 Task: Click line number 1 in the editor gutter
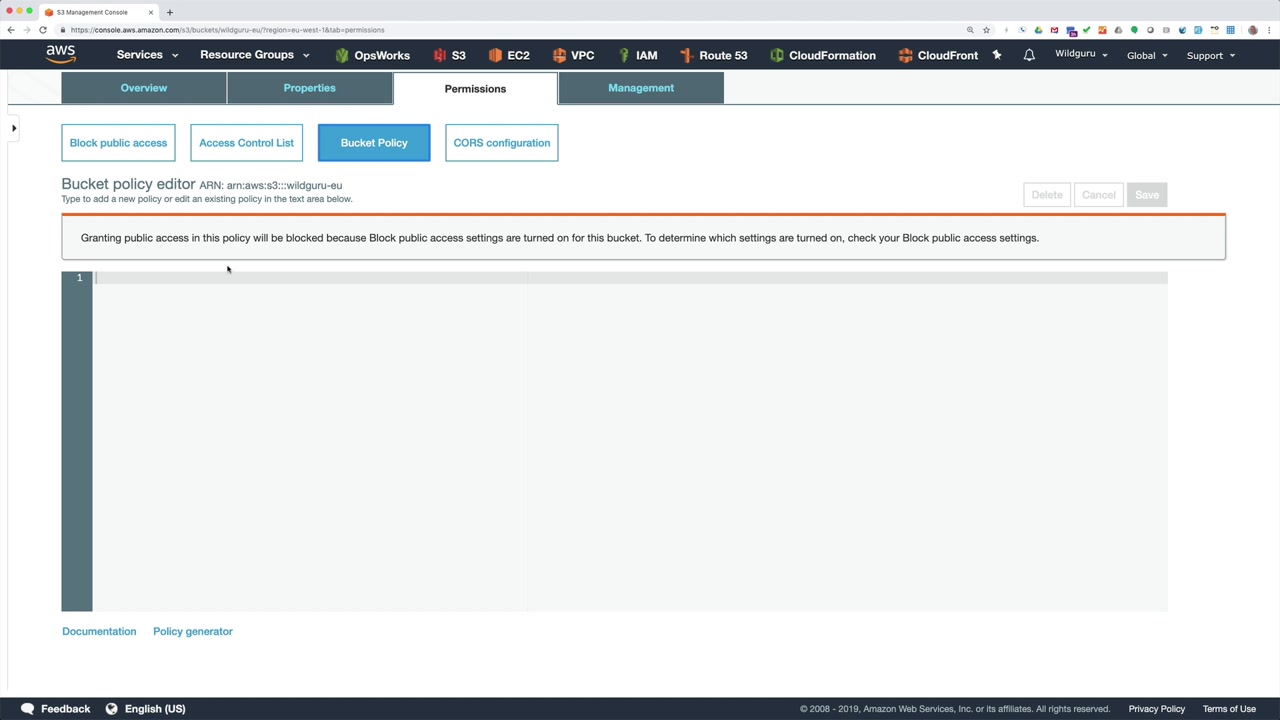79,278
